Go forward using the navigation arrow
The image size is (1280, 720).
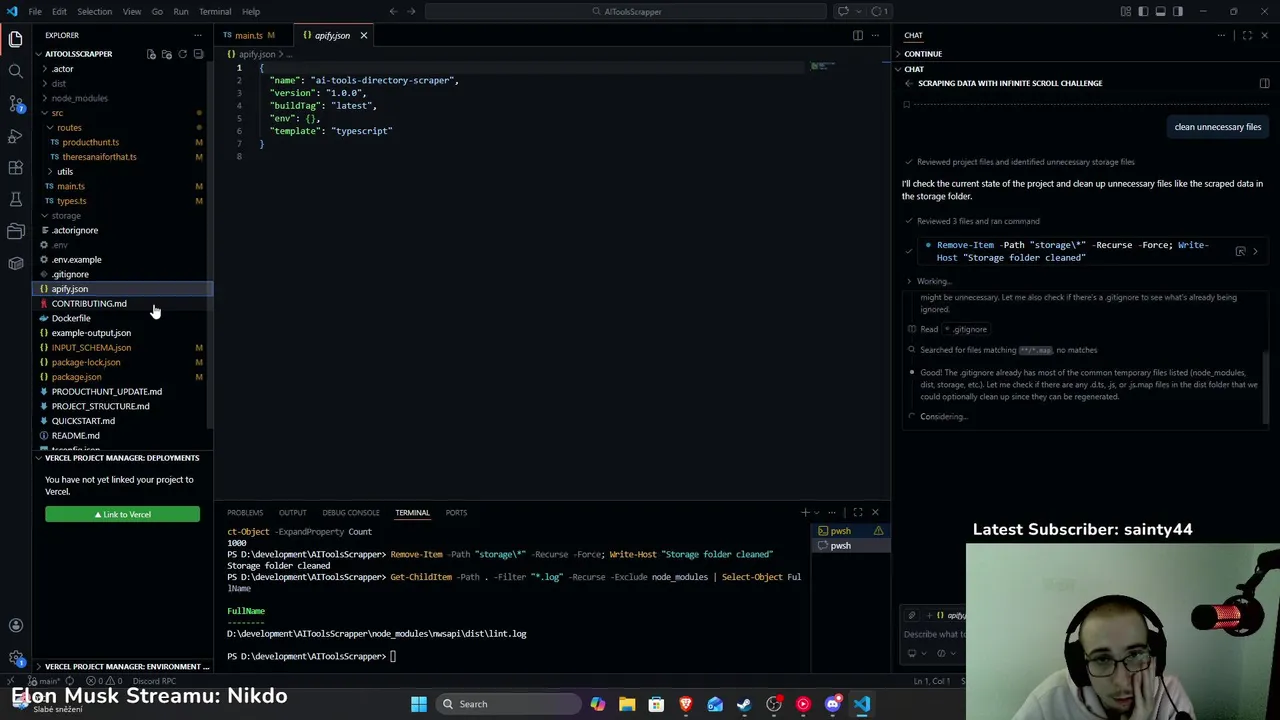[412, 11]
